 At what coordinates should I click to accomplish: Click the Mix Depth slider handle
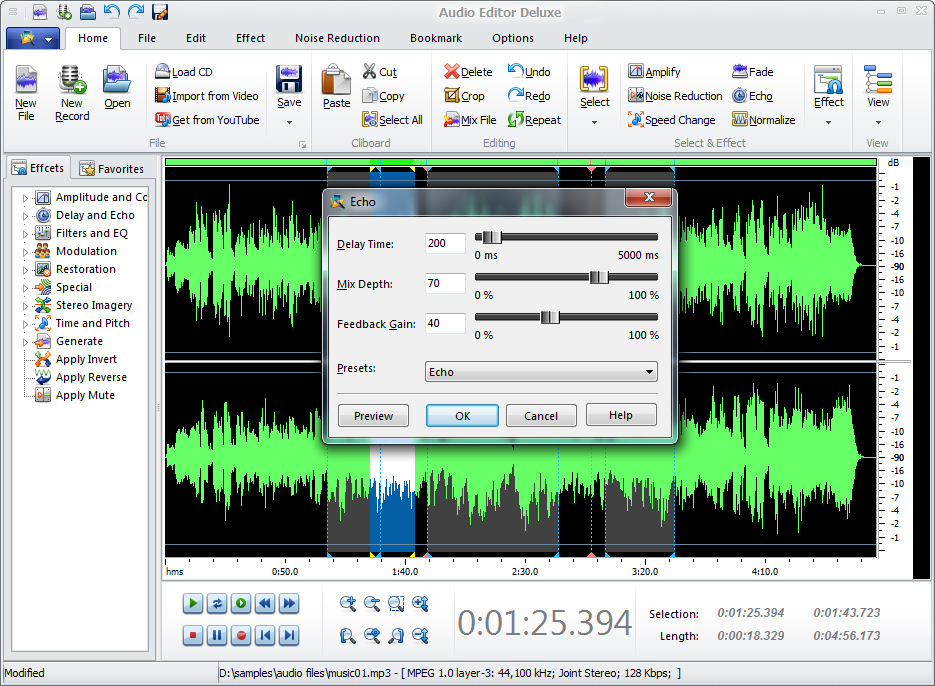[599, 278]
